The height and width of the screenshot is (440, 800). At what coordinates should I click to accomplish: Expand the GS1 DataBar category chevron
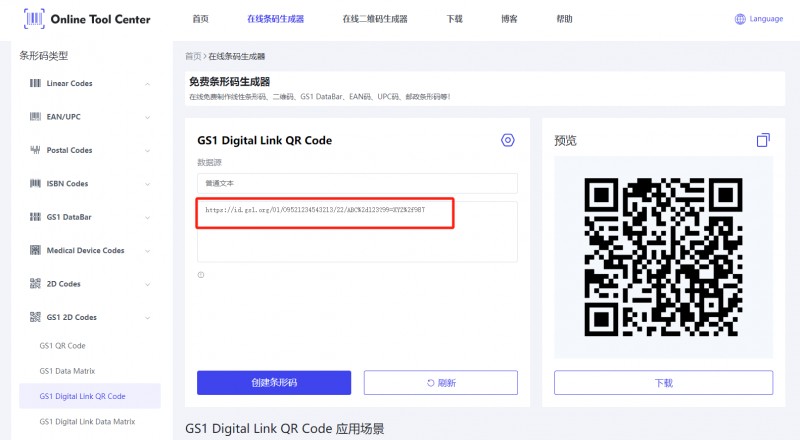(147, 217)
